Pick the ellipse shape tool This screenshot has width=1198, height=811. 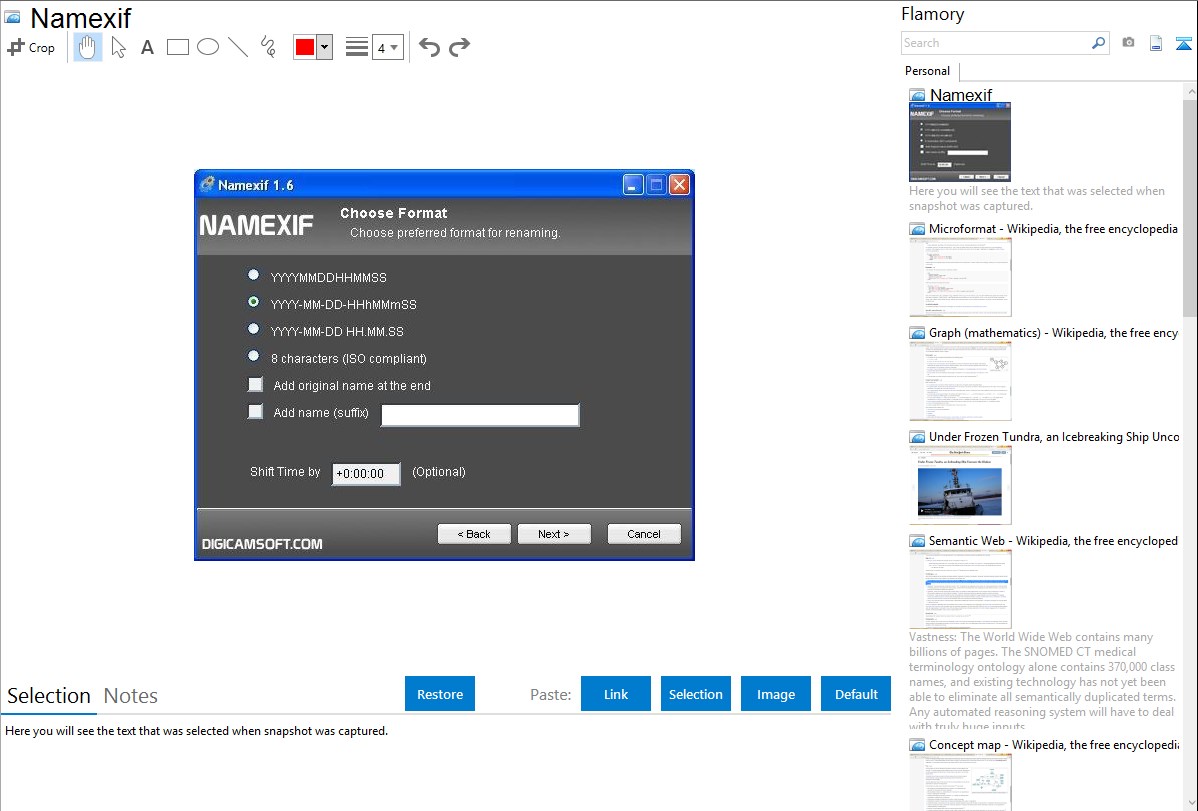(x=208, y=47)
